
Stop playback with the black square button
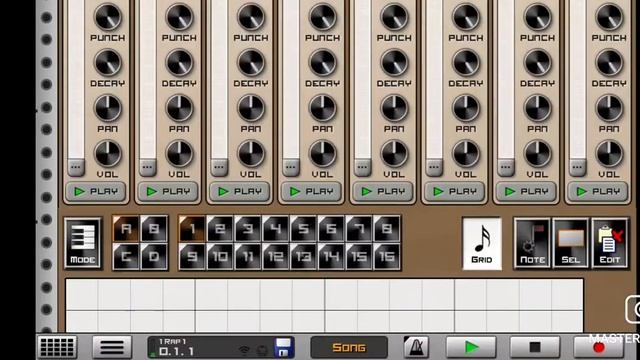pos(535,347)
